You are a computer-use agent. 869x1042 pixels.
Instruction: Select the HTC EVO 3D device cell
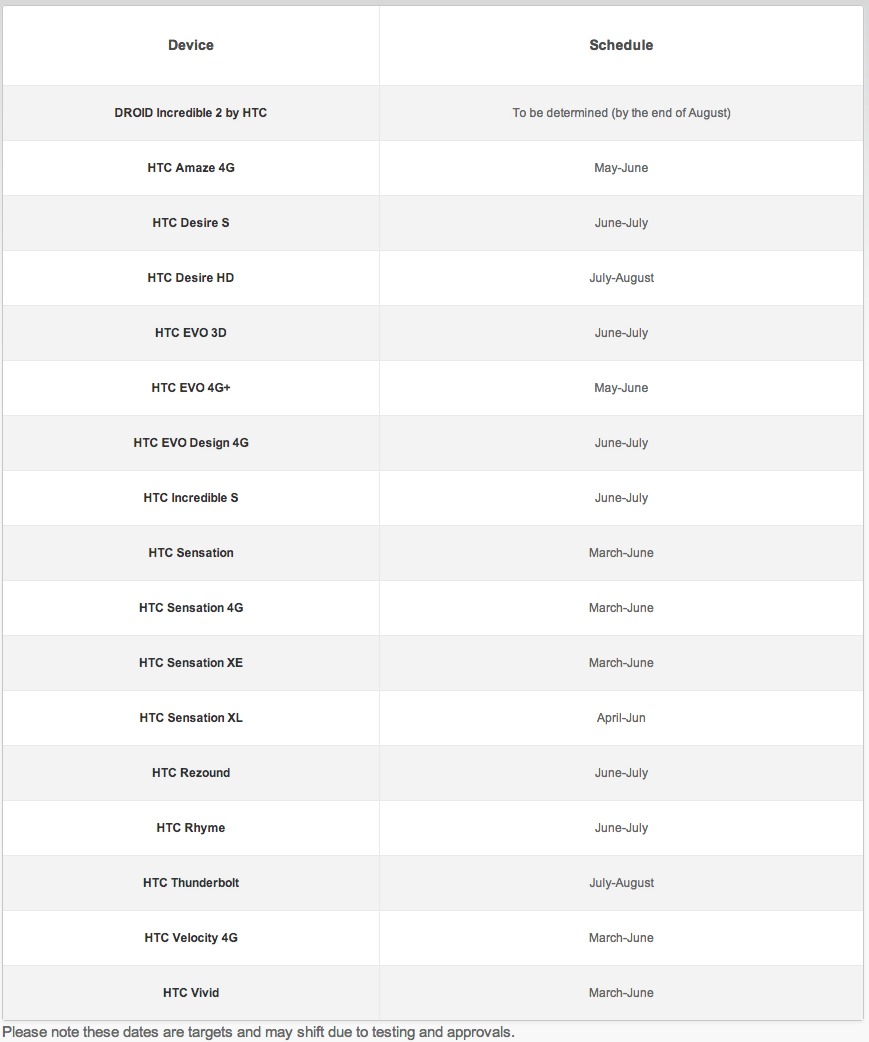pos(191,333)
